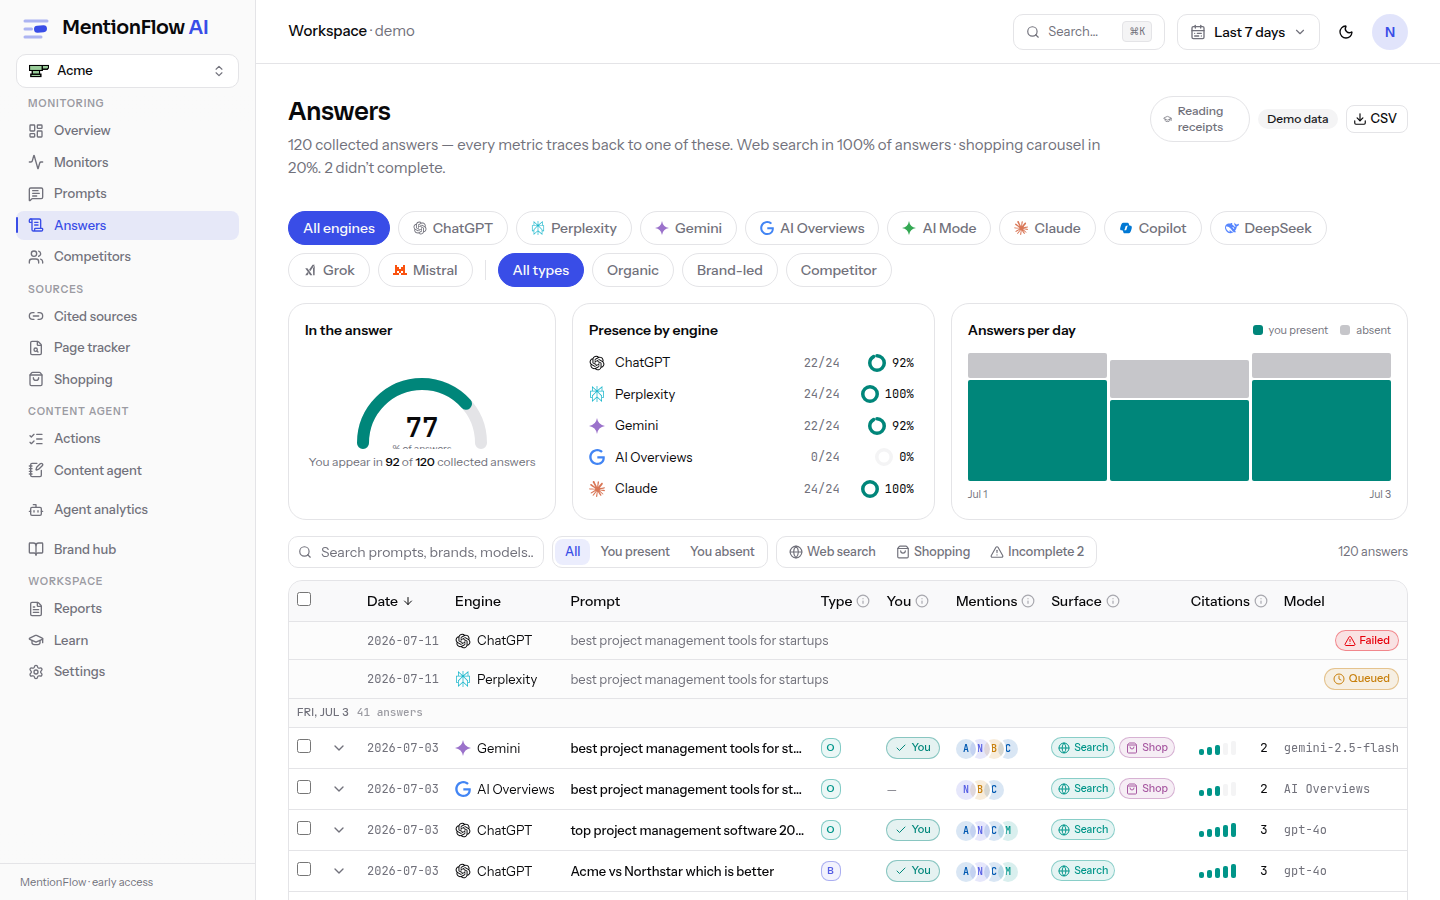Toggle dark mode moon icon
This screenshot has width=1440, height=900.
coord(1346,32)
